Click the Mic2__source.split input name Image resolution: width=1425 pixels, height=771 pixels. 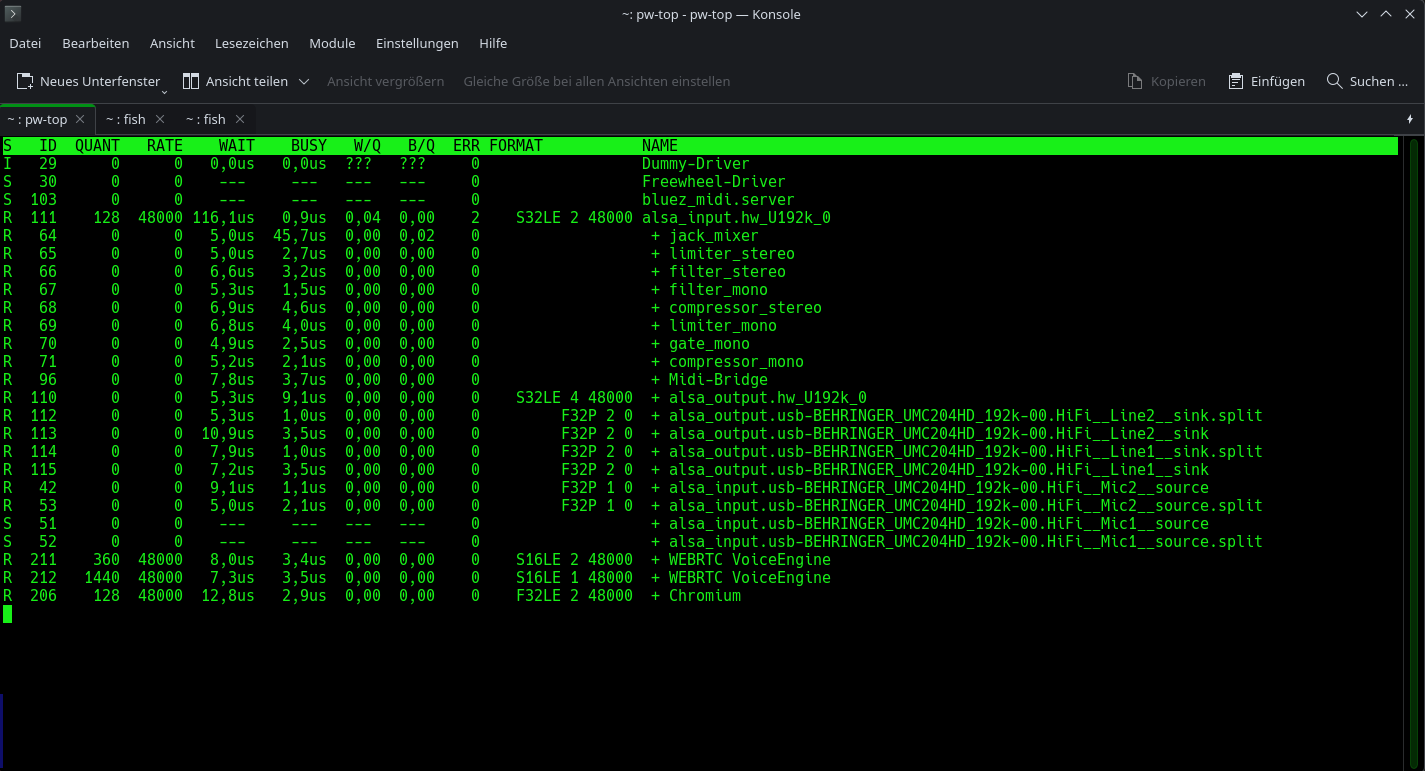pos(966,506)
